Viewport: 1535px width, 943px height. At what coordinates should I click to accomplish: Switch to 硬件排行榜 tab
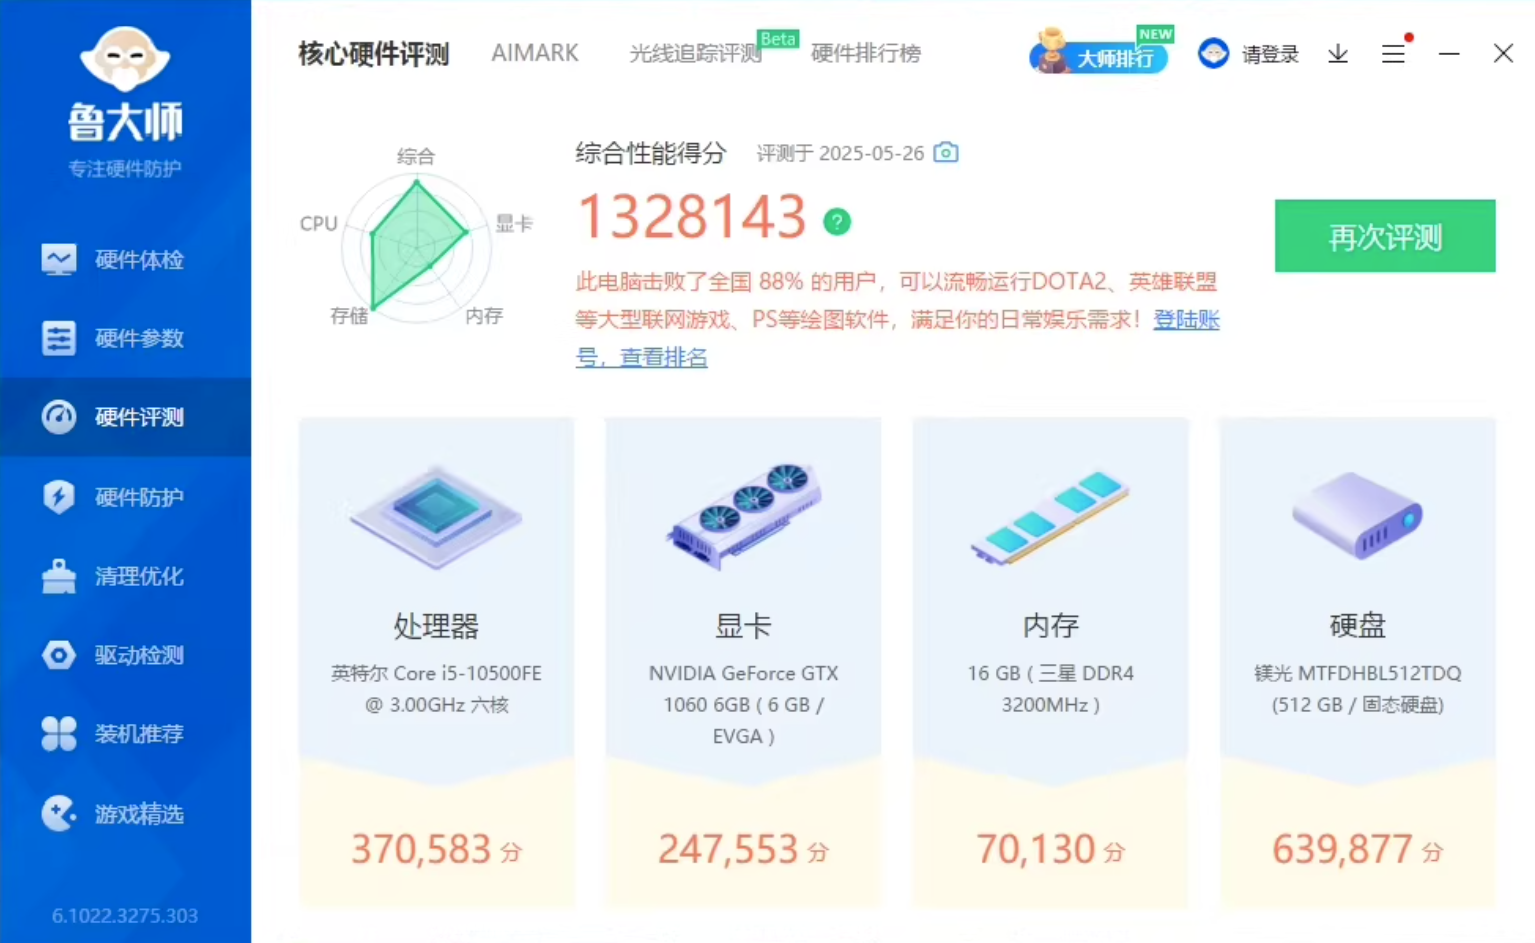click(866, 53)
